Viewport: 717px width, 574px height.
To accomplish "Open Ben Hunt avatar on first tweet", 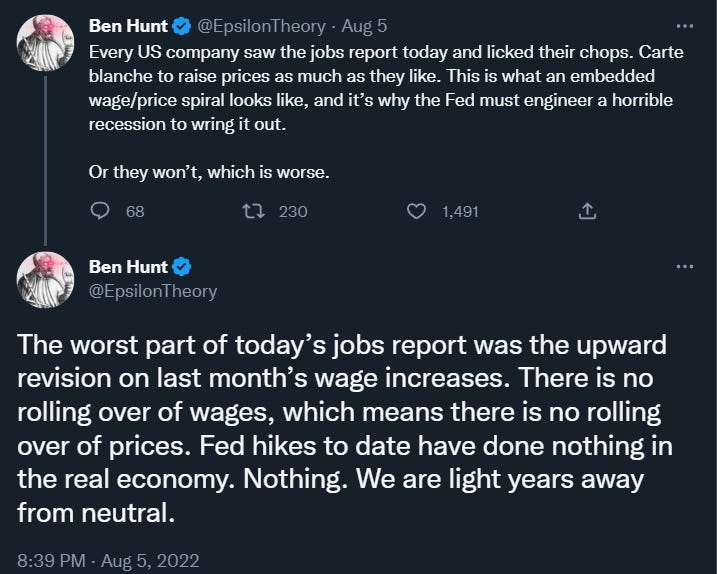I will 45,43.
